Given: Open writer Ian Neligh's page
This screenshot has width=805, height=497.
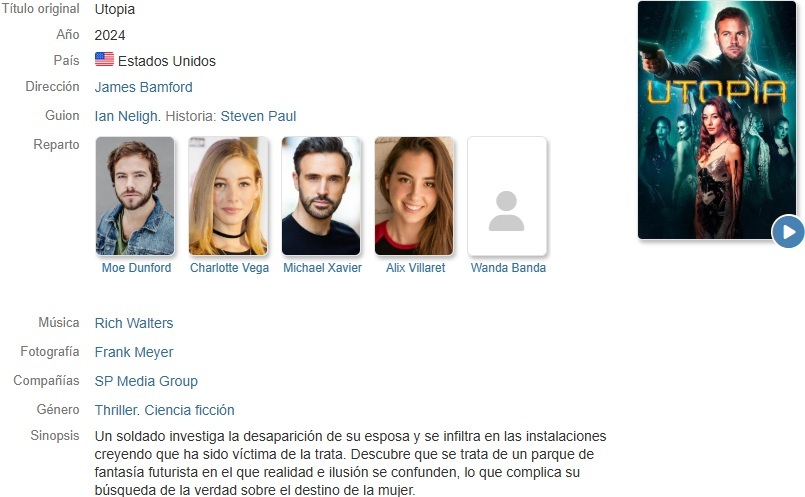Looking at the screenshot, I should click(x=126, y=117).
